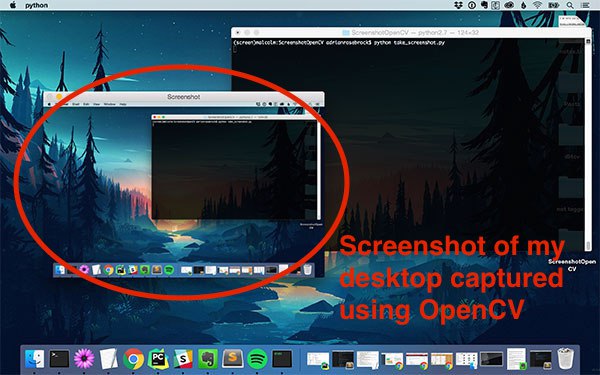Screen dimensions: 600x375
Task: Click the droplet icon in menu bar
Action: coord(523,5)
